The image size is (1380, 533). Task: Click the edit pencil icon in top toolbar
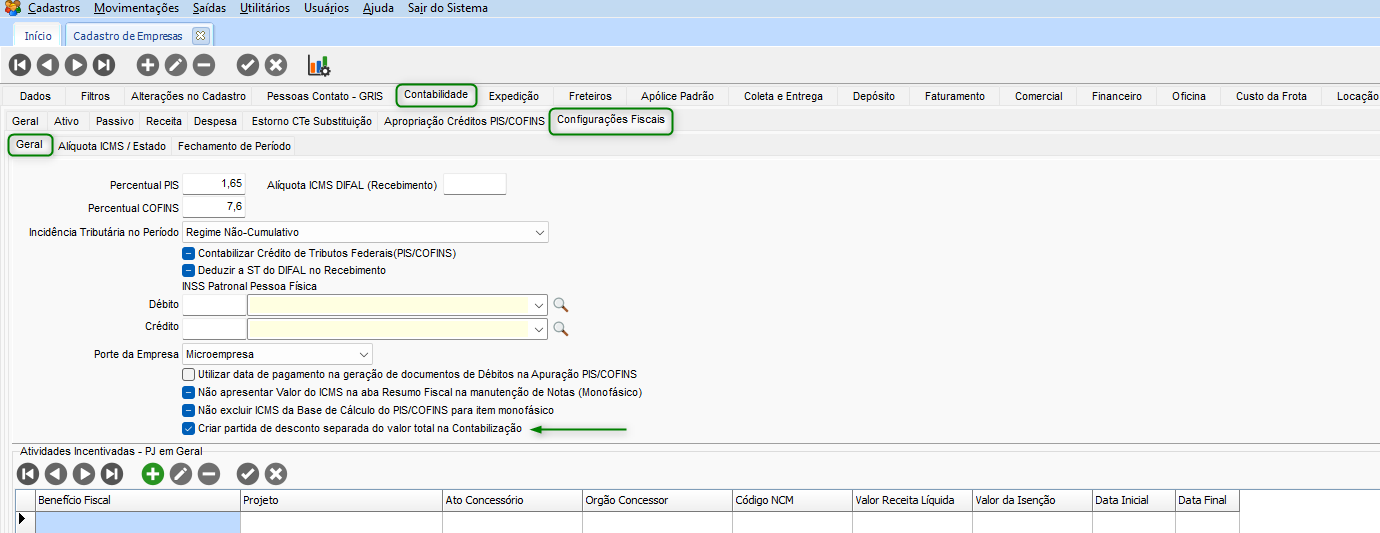[176, 65]
